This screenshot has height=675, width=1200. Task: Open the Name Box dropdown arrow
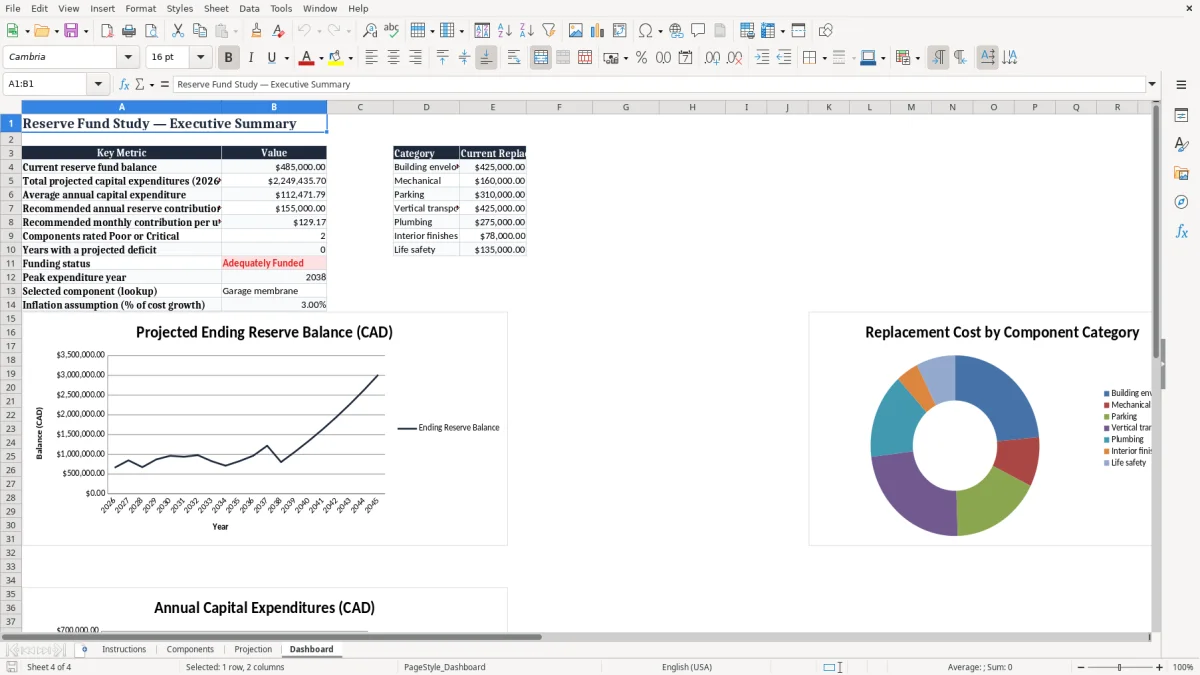(x=99, y=84)
